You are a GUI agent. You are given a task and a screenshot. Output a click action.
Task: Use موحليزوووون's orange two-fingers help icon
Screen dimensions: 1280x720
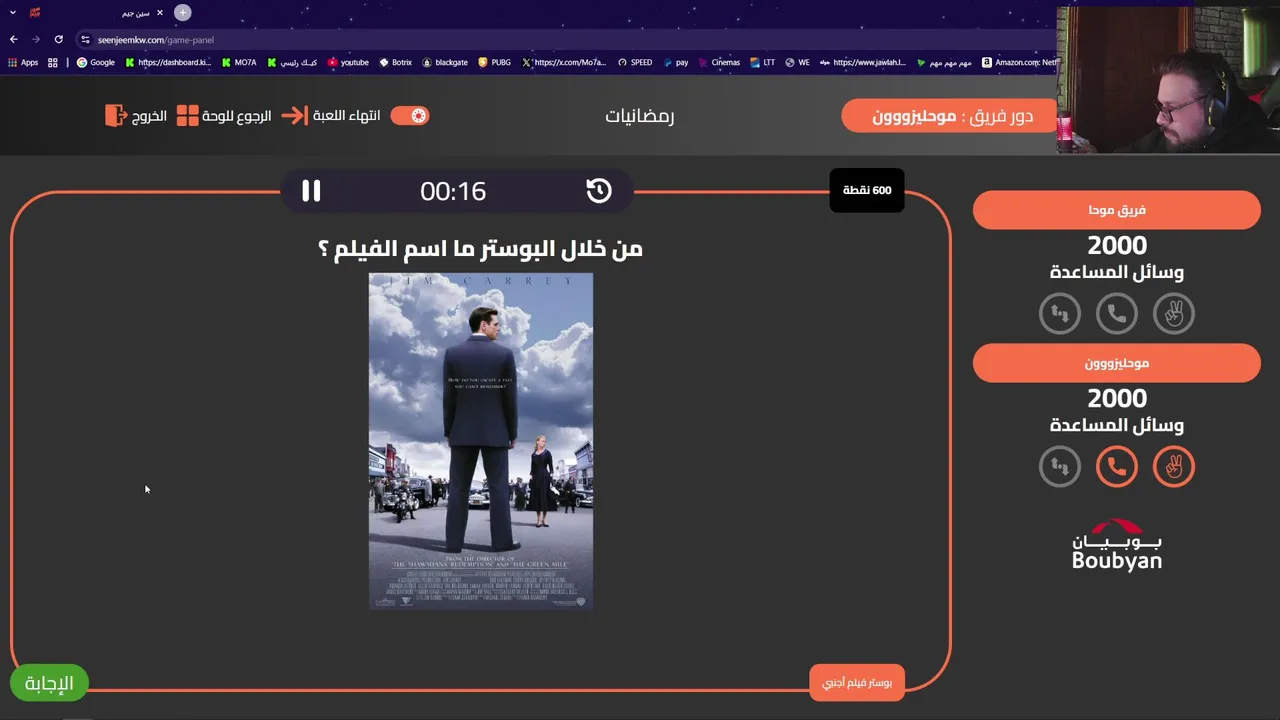[1174, 466]
